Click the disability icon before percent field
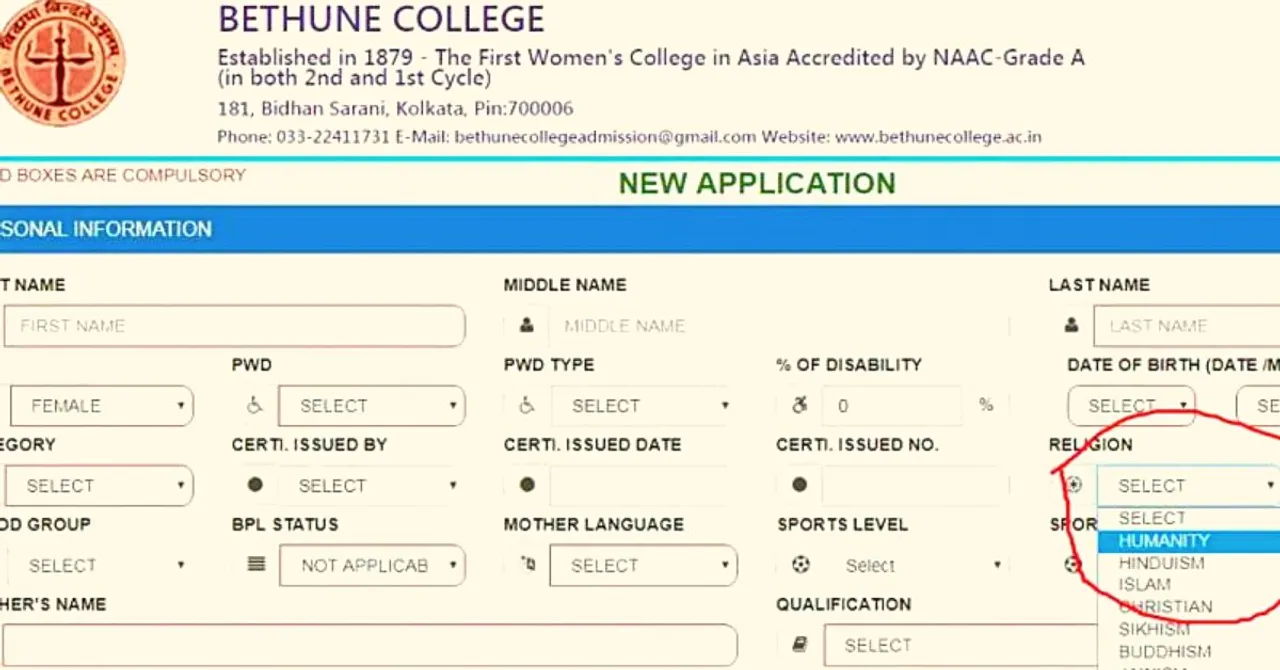The image size is (1280, 670). [799, 405]
